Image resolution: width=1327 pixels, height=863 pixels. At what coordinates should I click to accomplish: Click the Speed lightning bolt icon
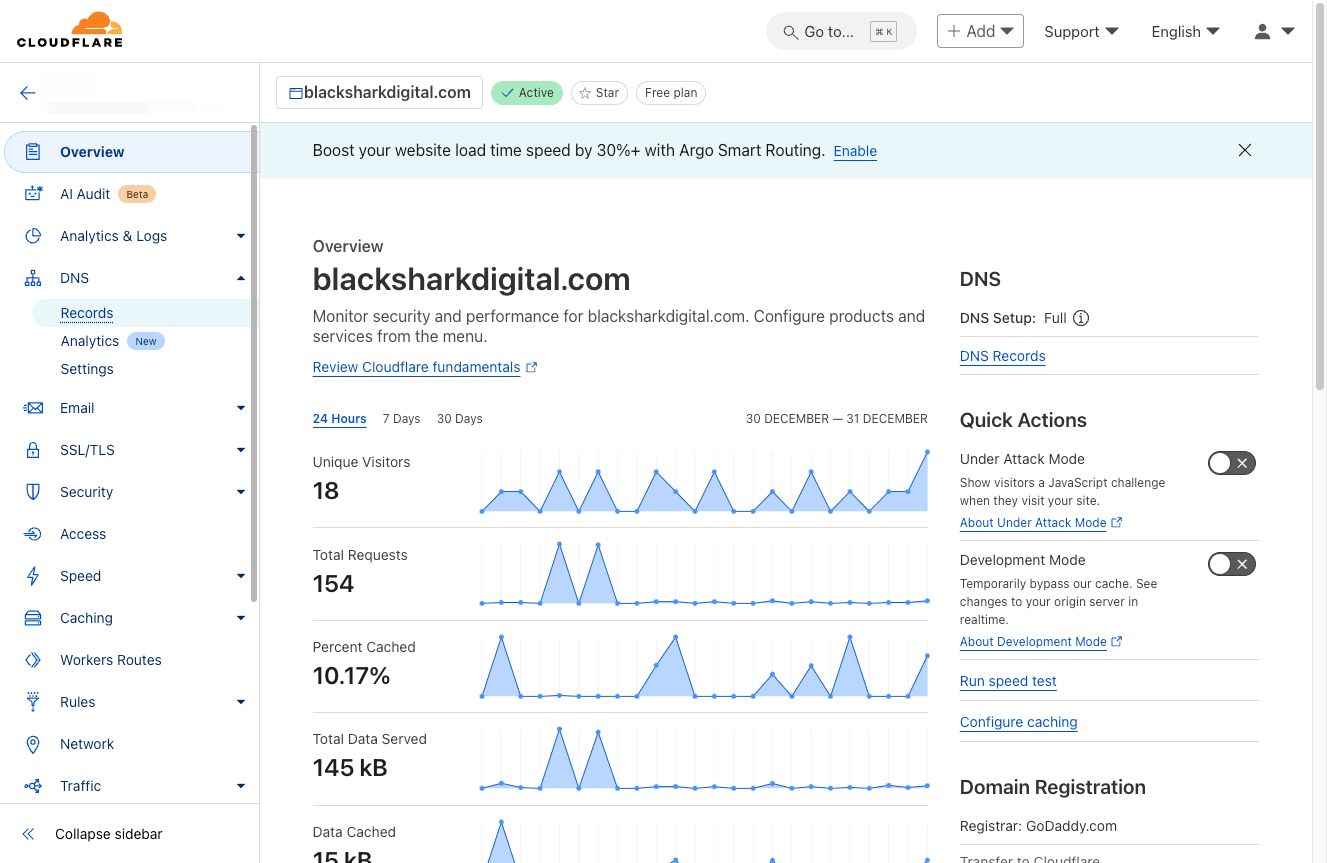point(33,576)
